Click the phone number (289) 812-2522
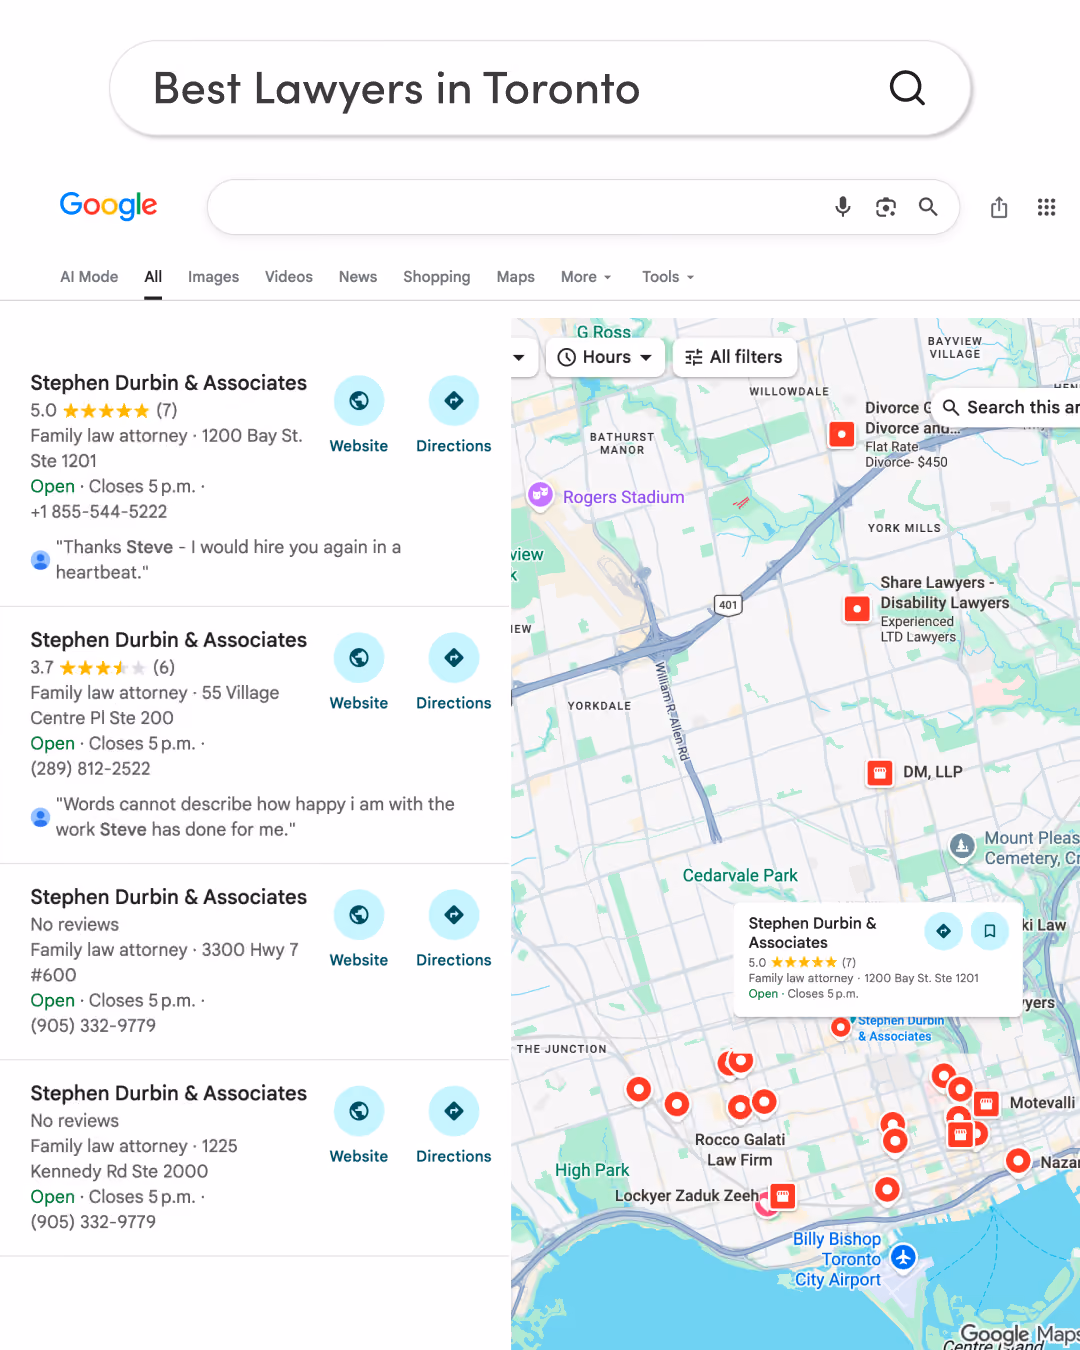 tap(90, 769)
